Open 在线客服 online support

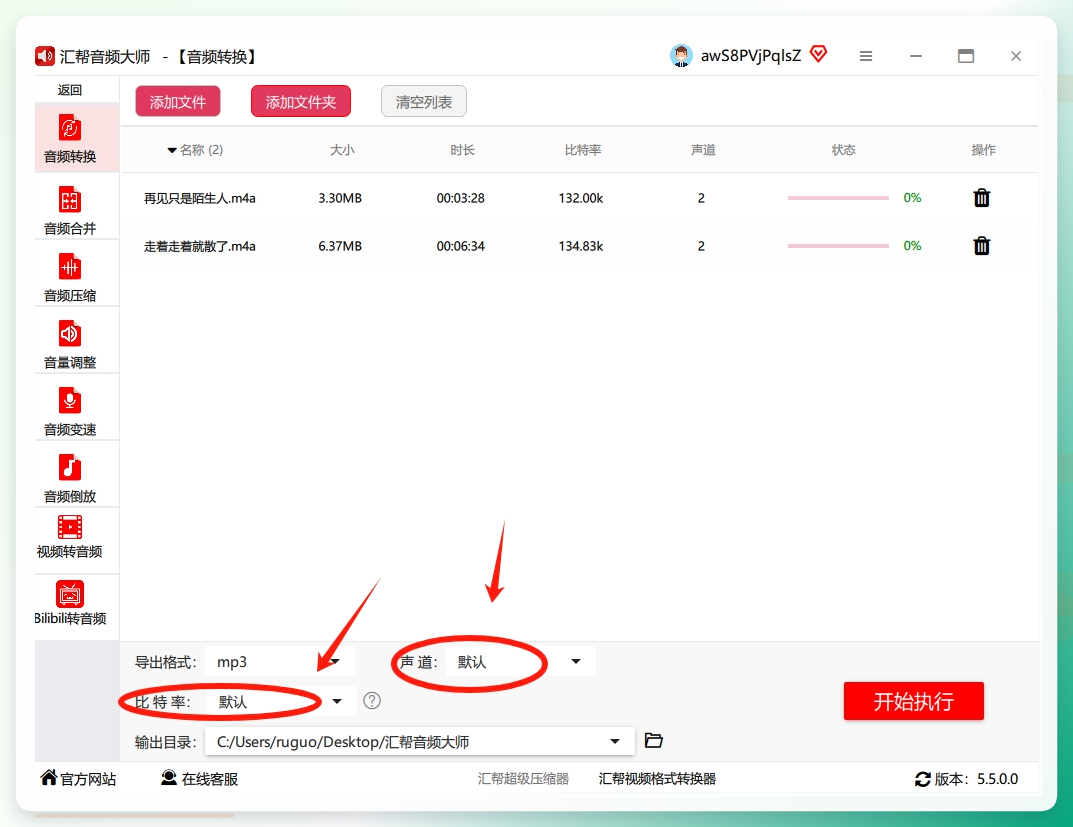(199, 778)
